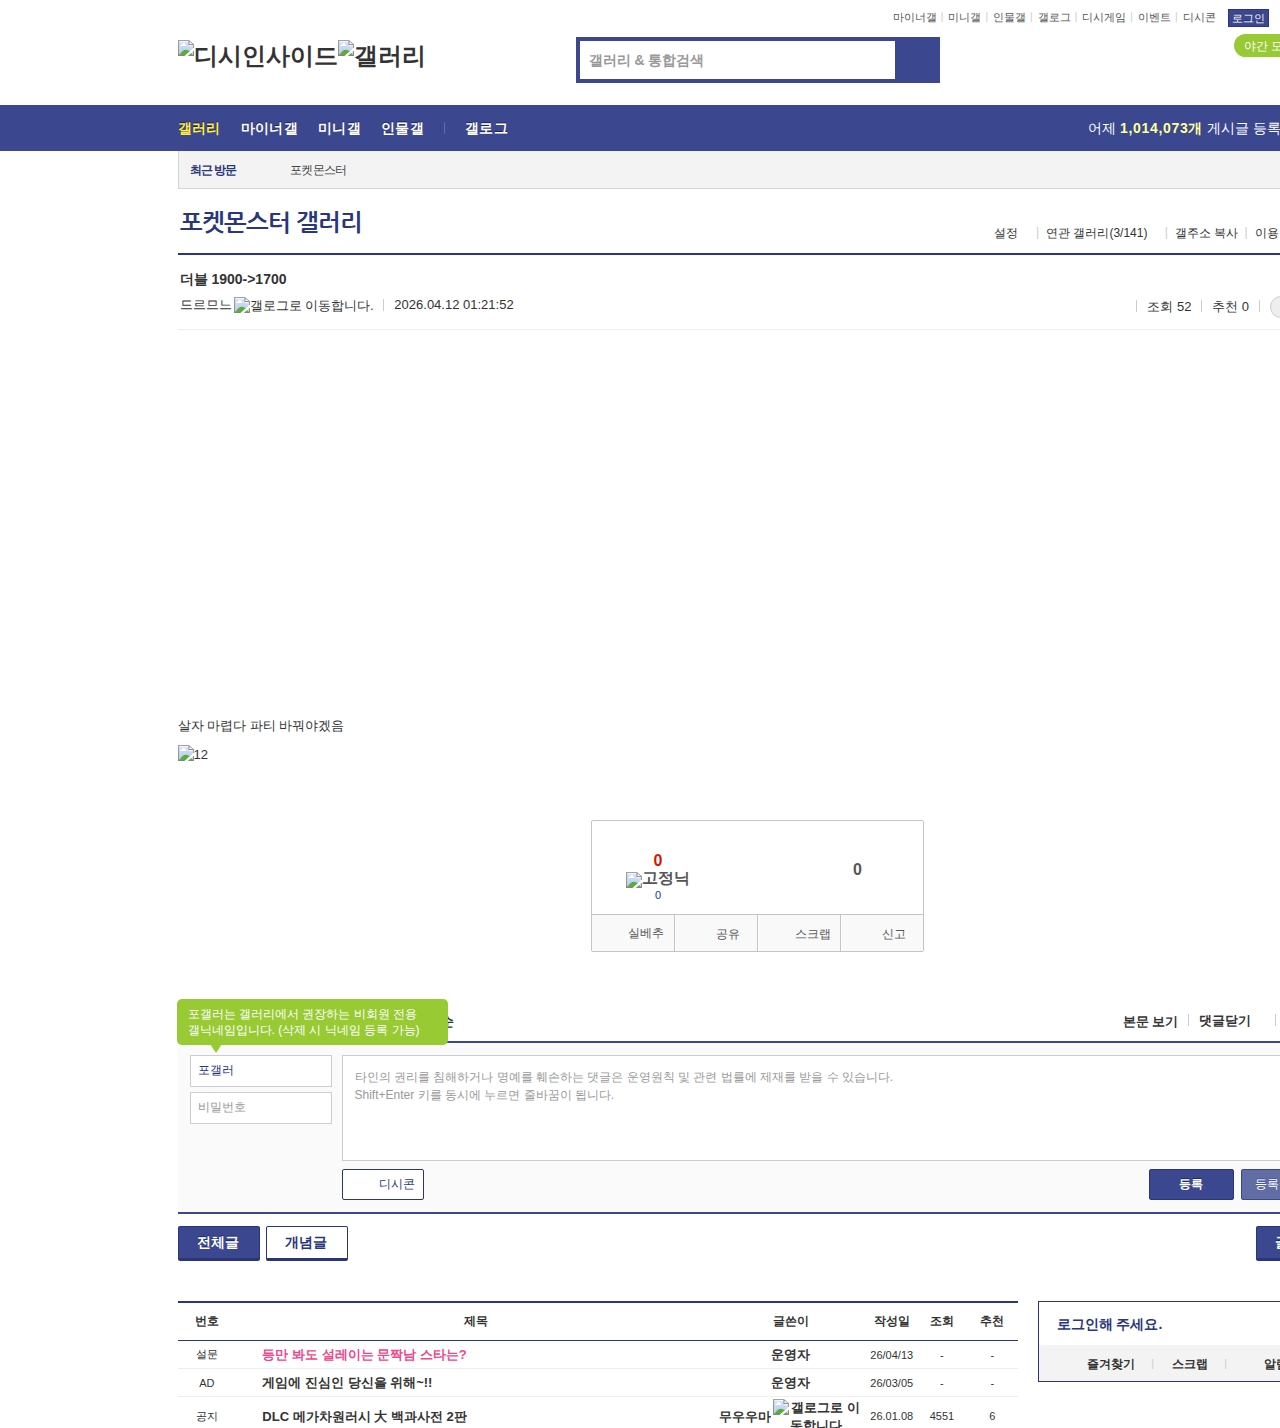This screenshot has width=1280, height=1428.
Task: Focus the 갤러리 & 통합검색 search field
Action: [738, 60]
